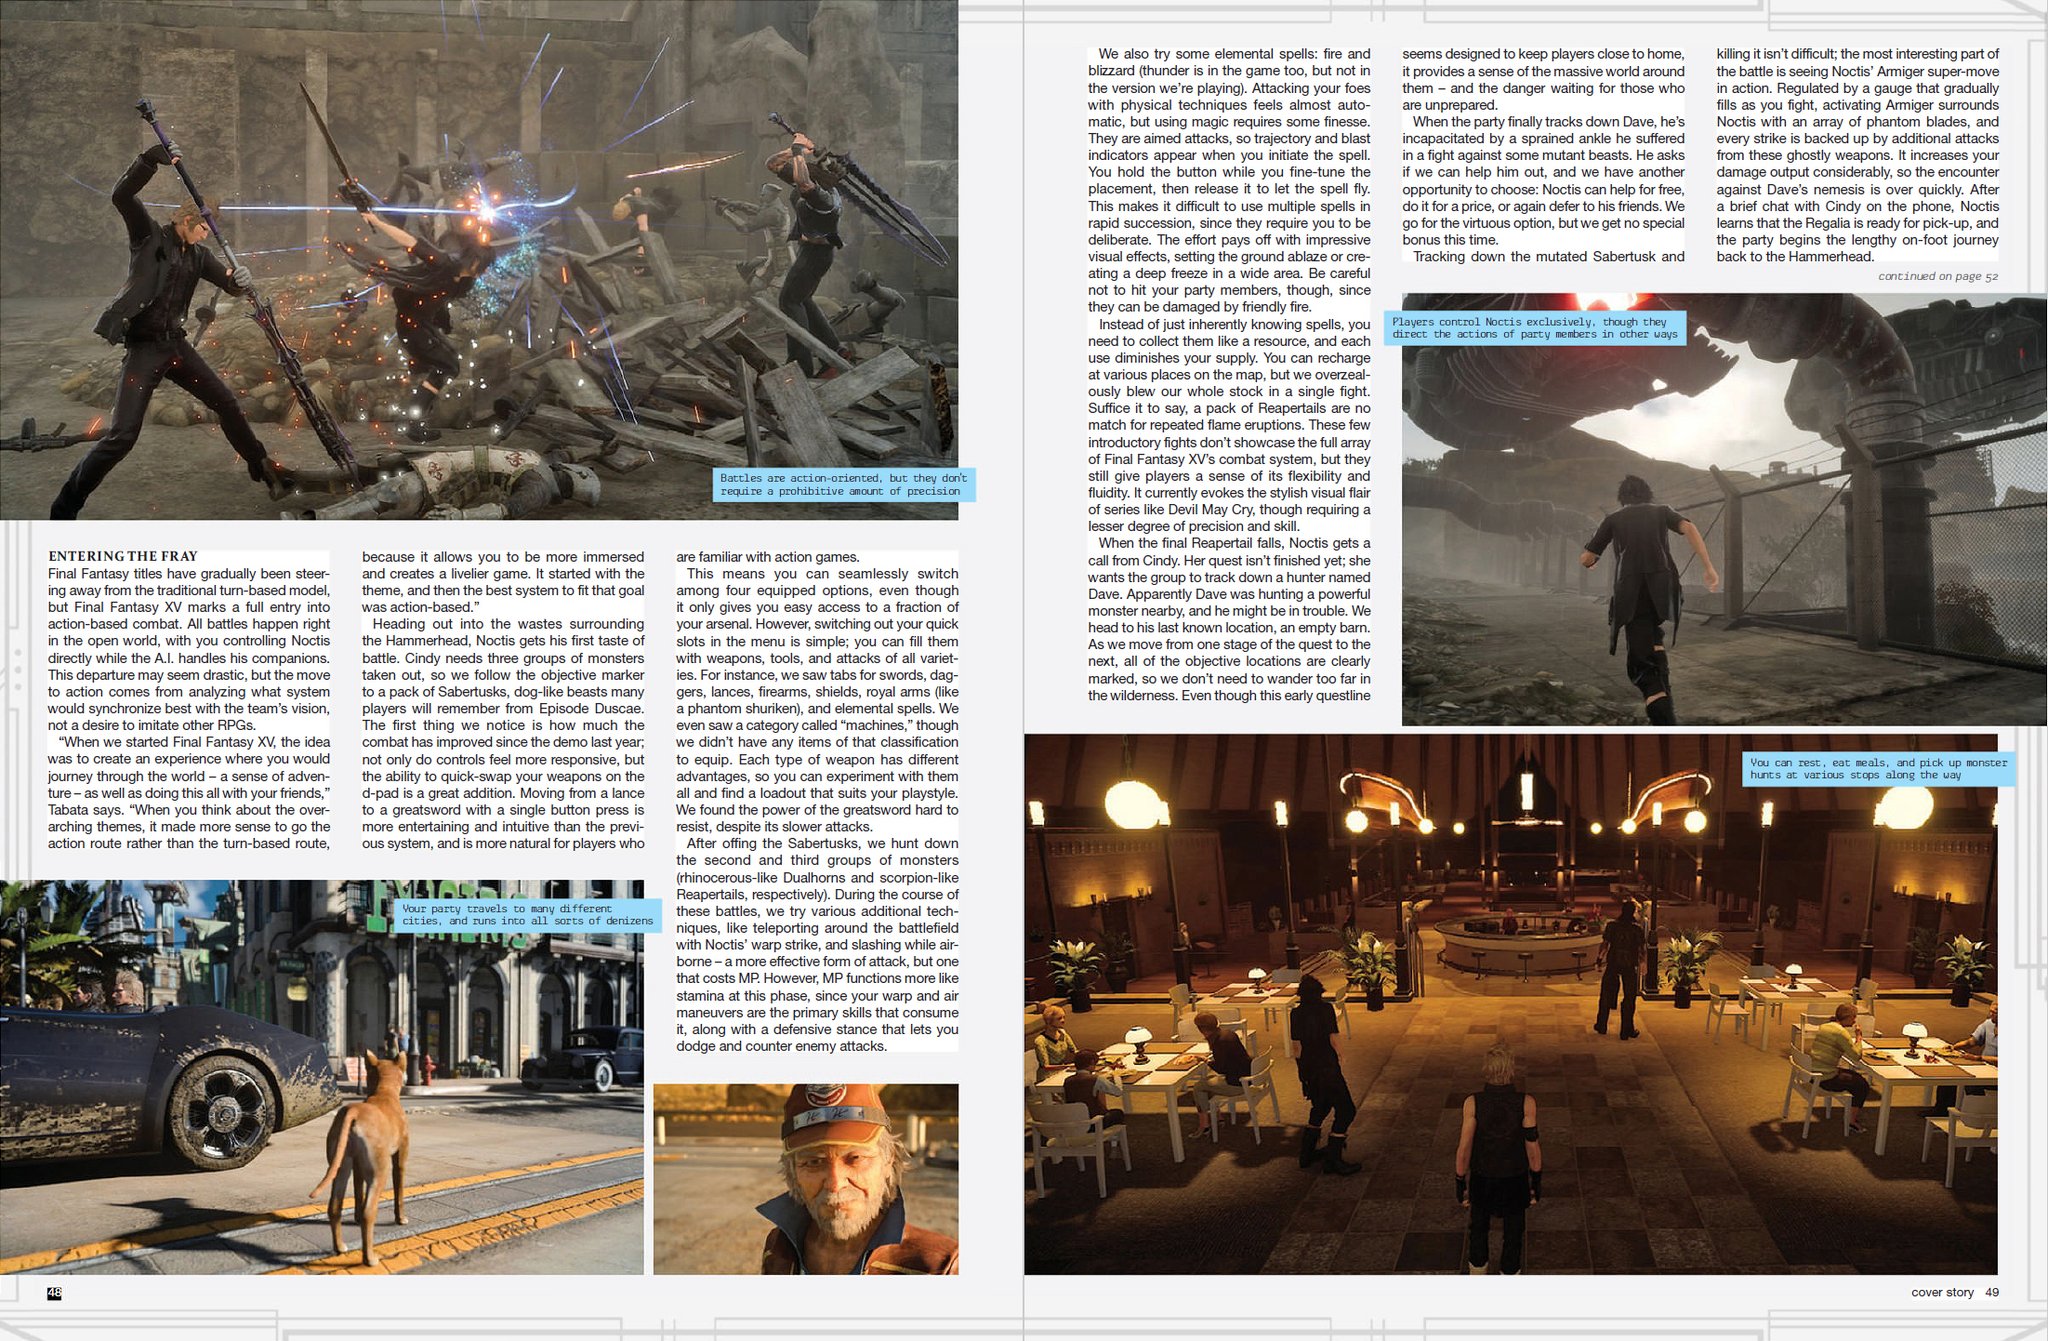The width and height of the screenshot is (2048, 1341).
Task: Select caption "Your party travels to many different cities"
Action: point(526,915)
